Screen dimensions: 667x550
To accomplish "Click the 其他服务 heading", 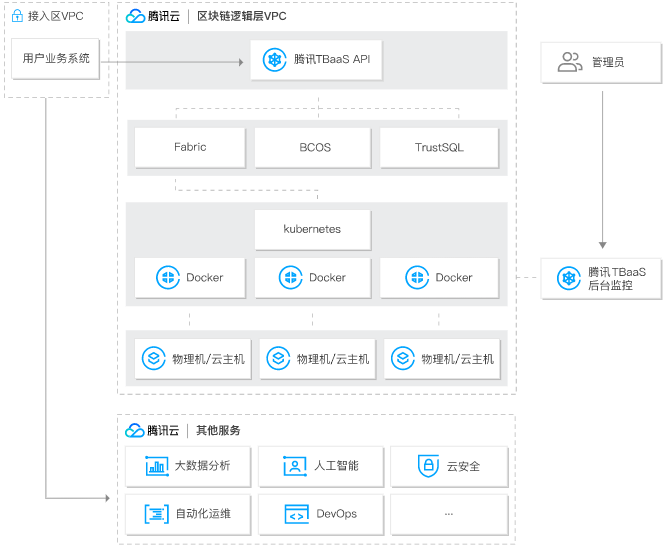I will click(x=218, y=430).
